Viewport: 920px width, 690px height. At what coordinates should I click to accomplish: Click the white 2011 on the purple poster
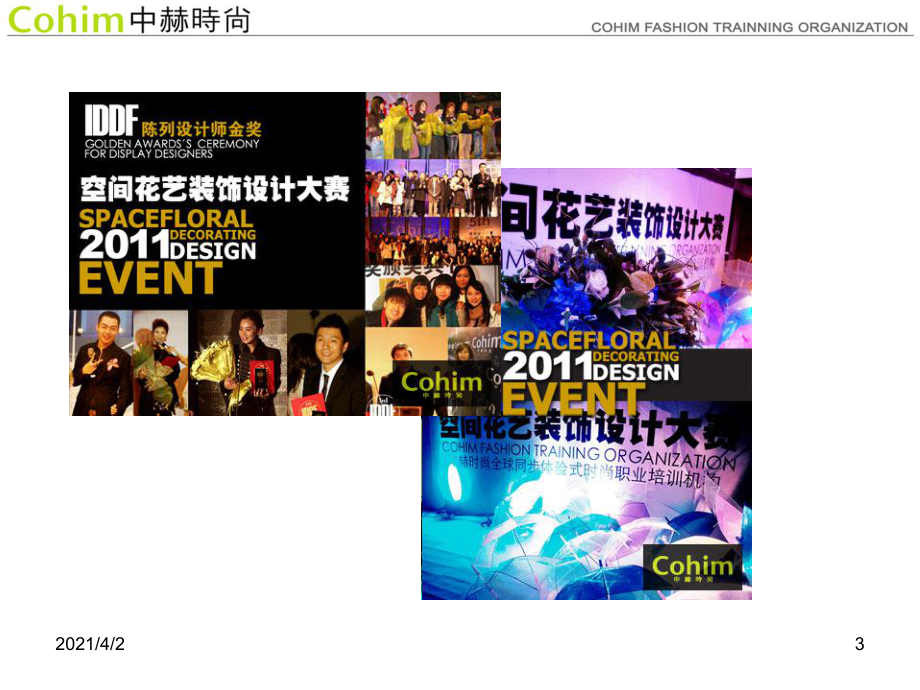(547, 366)
